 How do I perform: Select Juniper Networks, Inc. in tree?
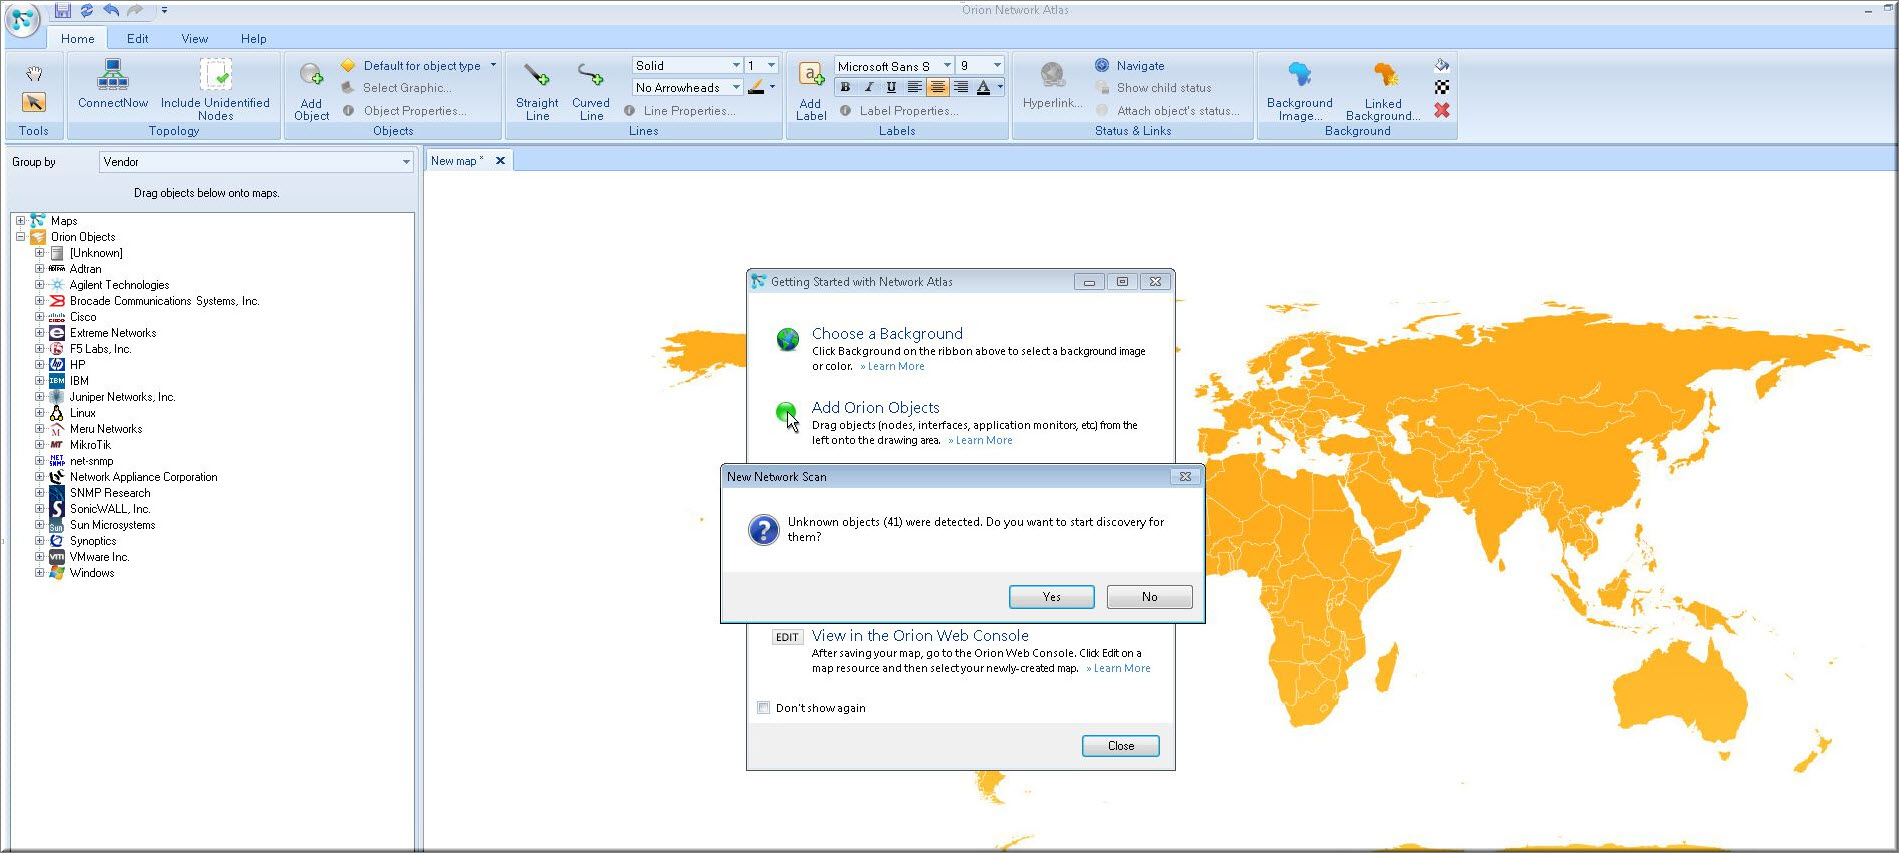122,397
